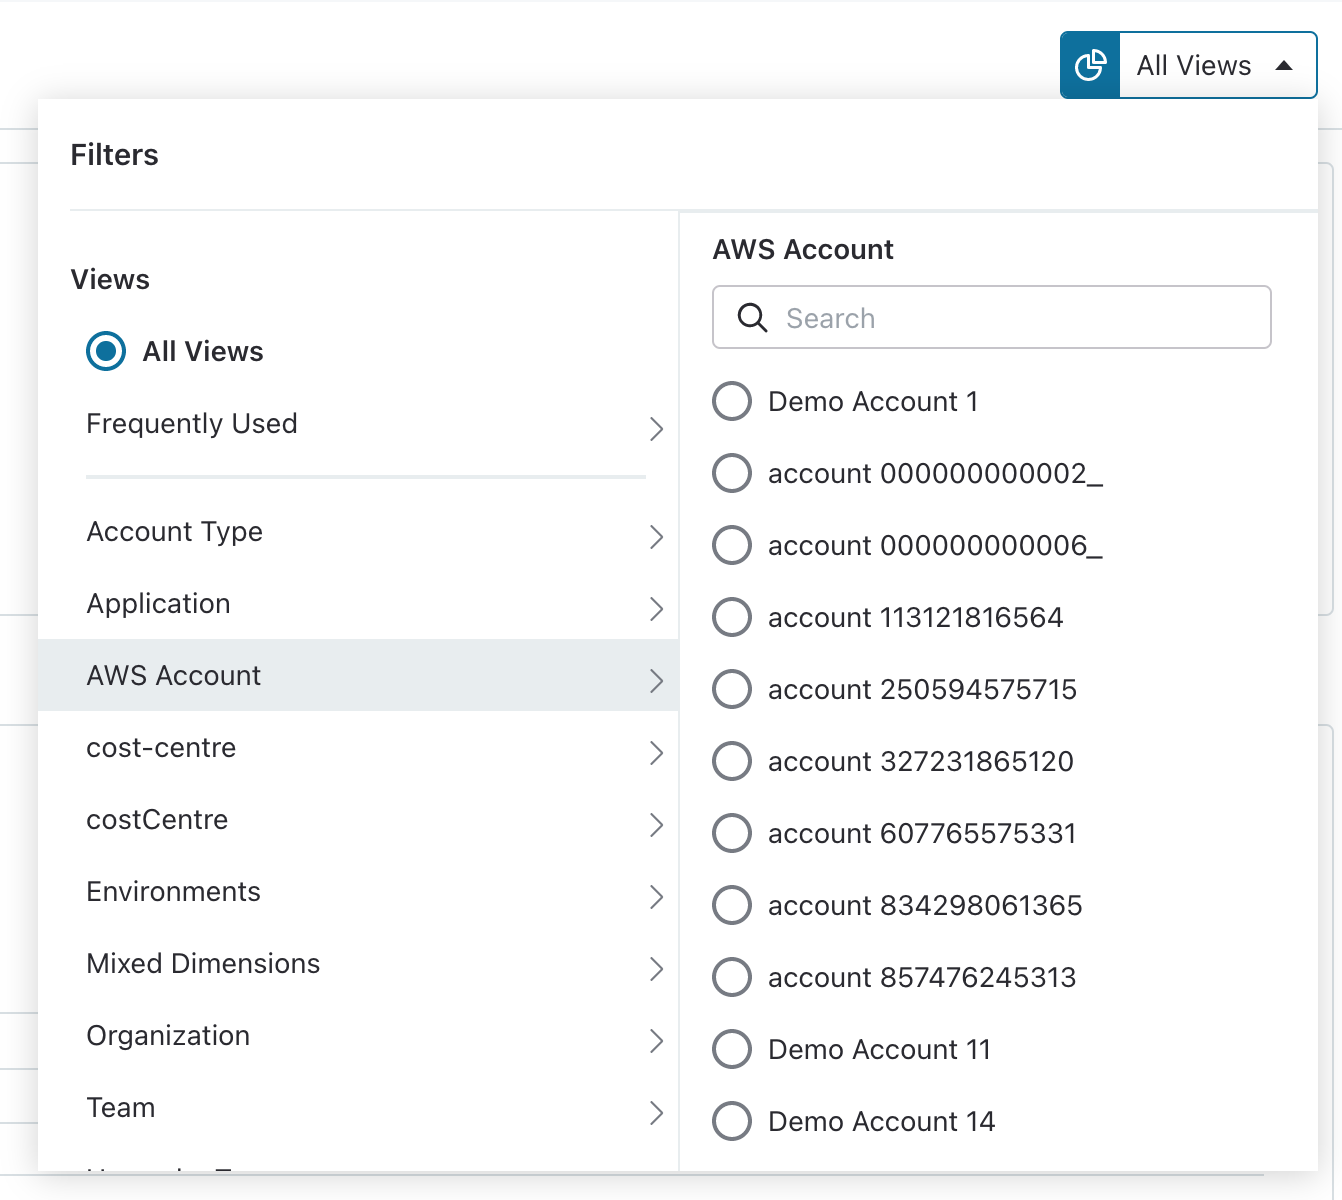Click account 834298061365 label

925,906
